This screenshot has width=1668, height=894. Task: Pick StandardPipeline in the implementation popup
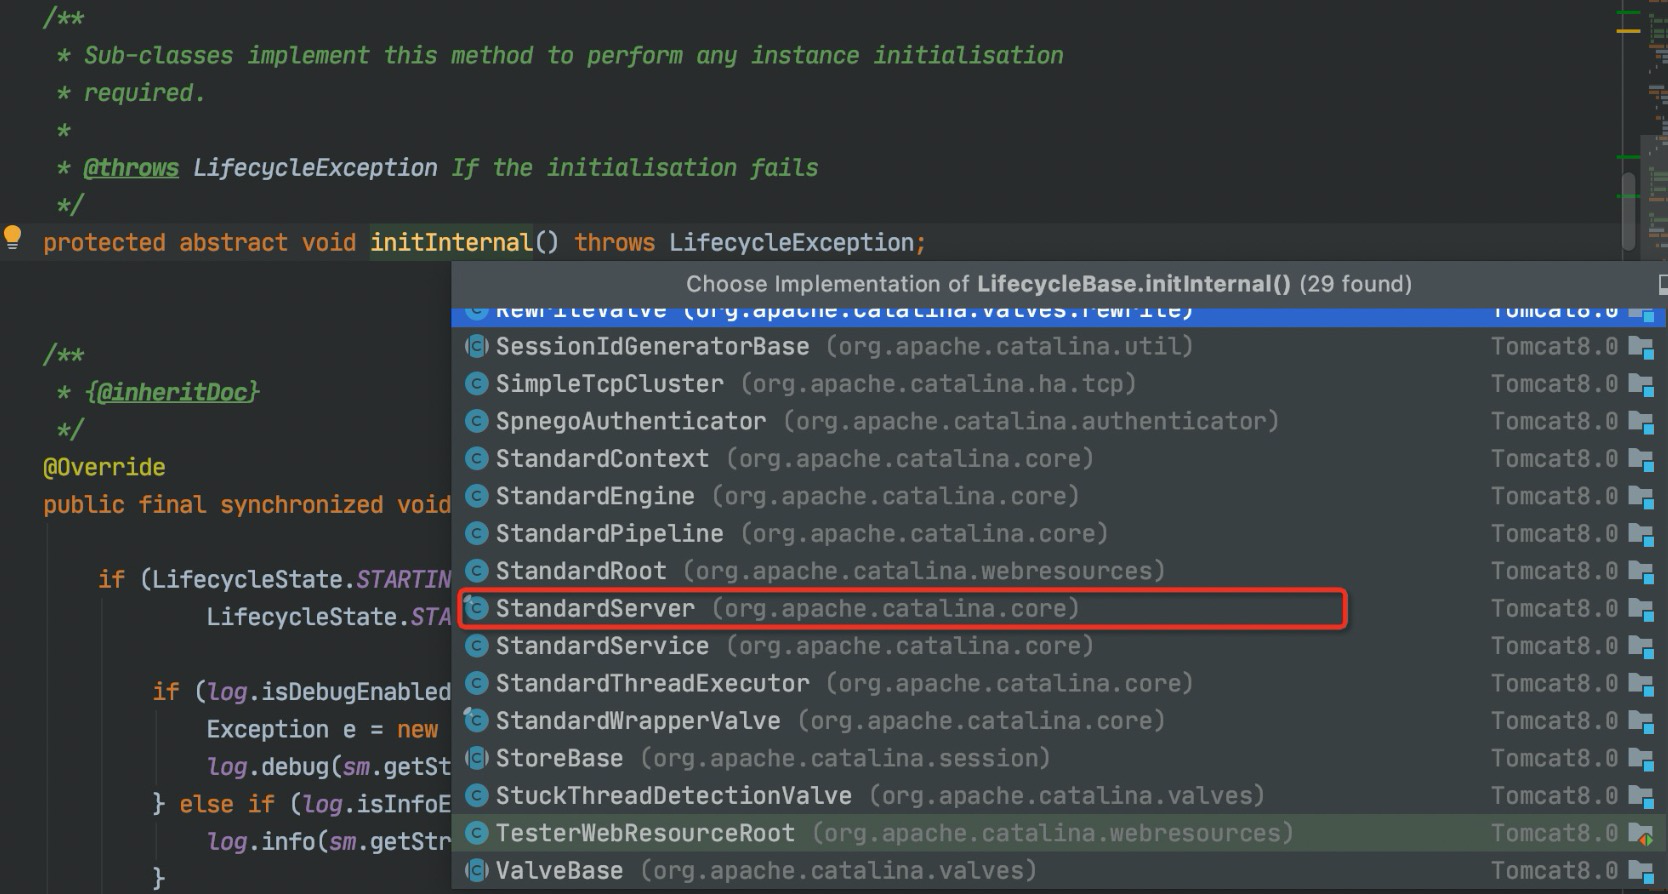click(x=1060, y=534)
